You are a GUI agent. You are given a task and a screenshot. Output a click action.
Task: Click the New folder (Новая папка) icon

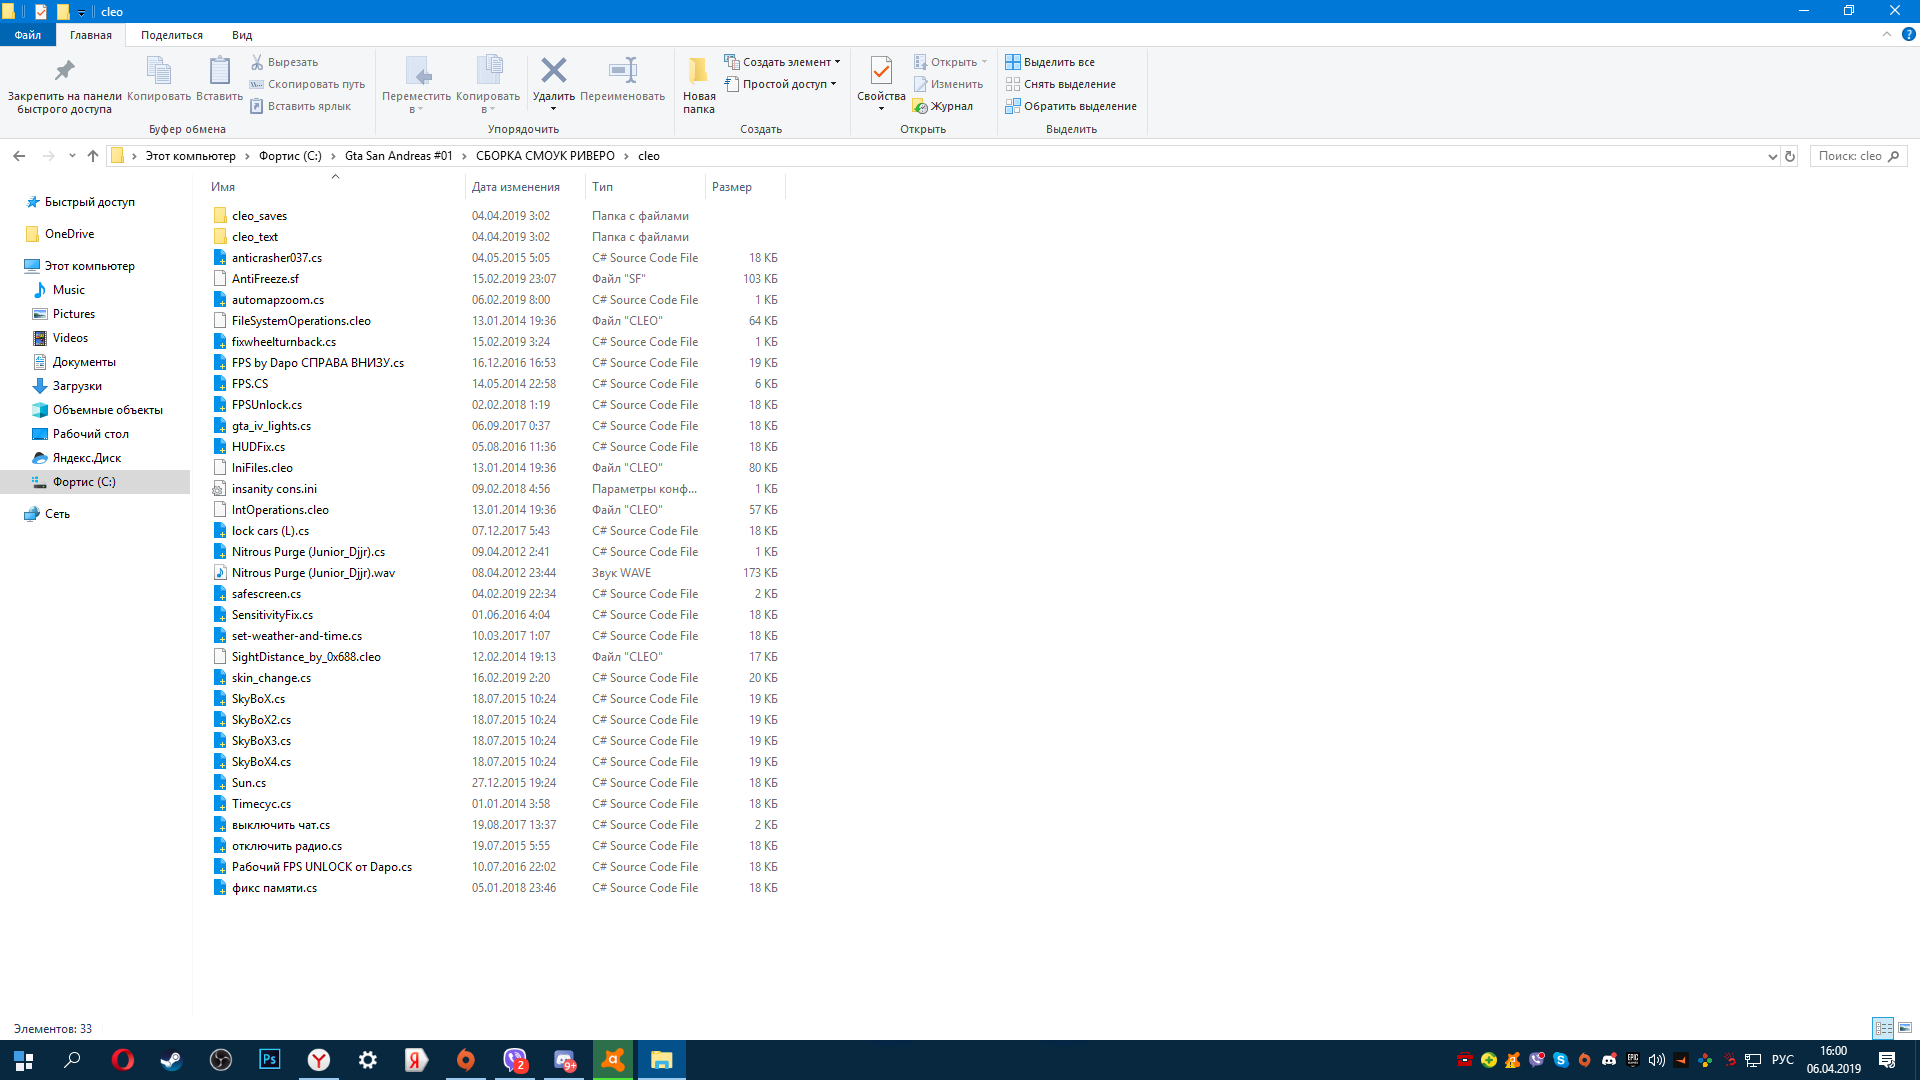698,71
